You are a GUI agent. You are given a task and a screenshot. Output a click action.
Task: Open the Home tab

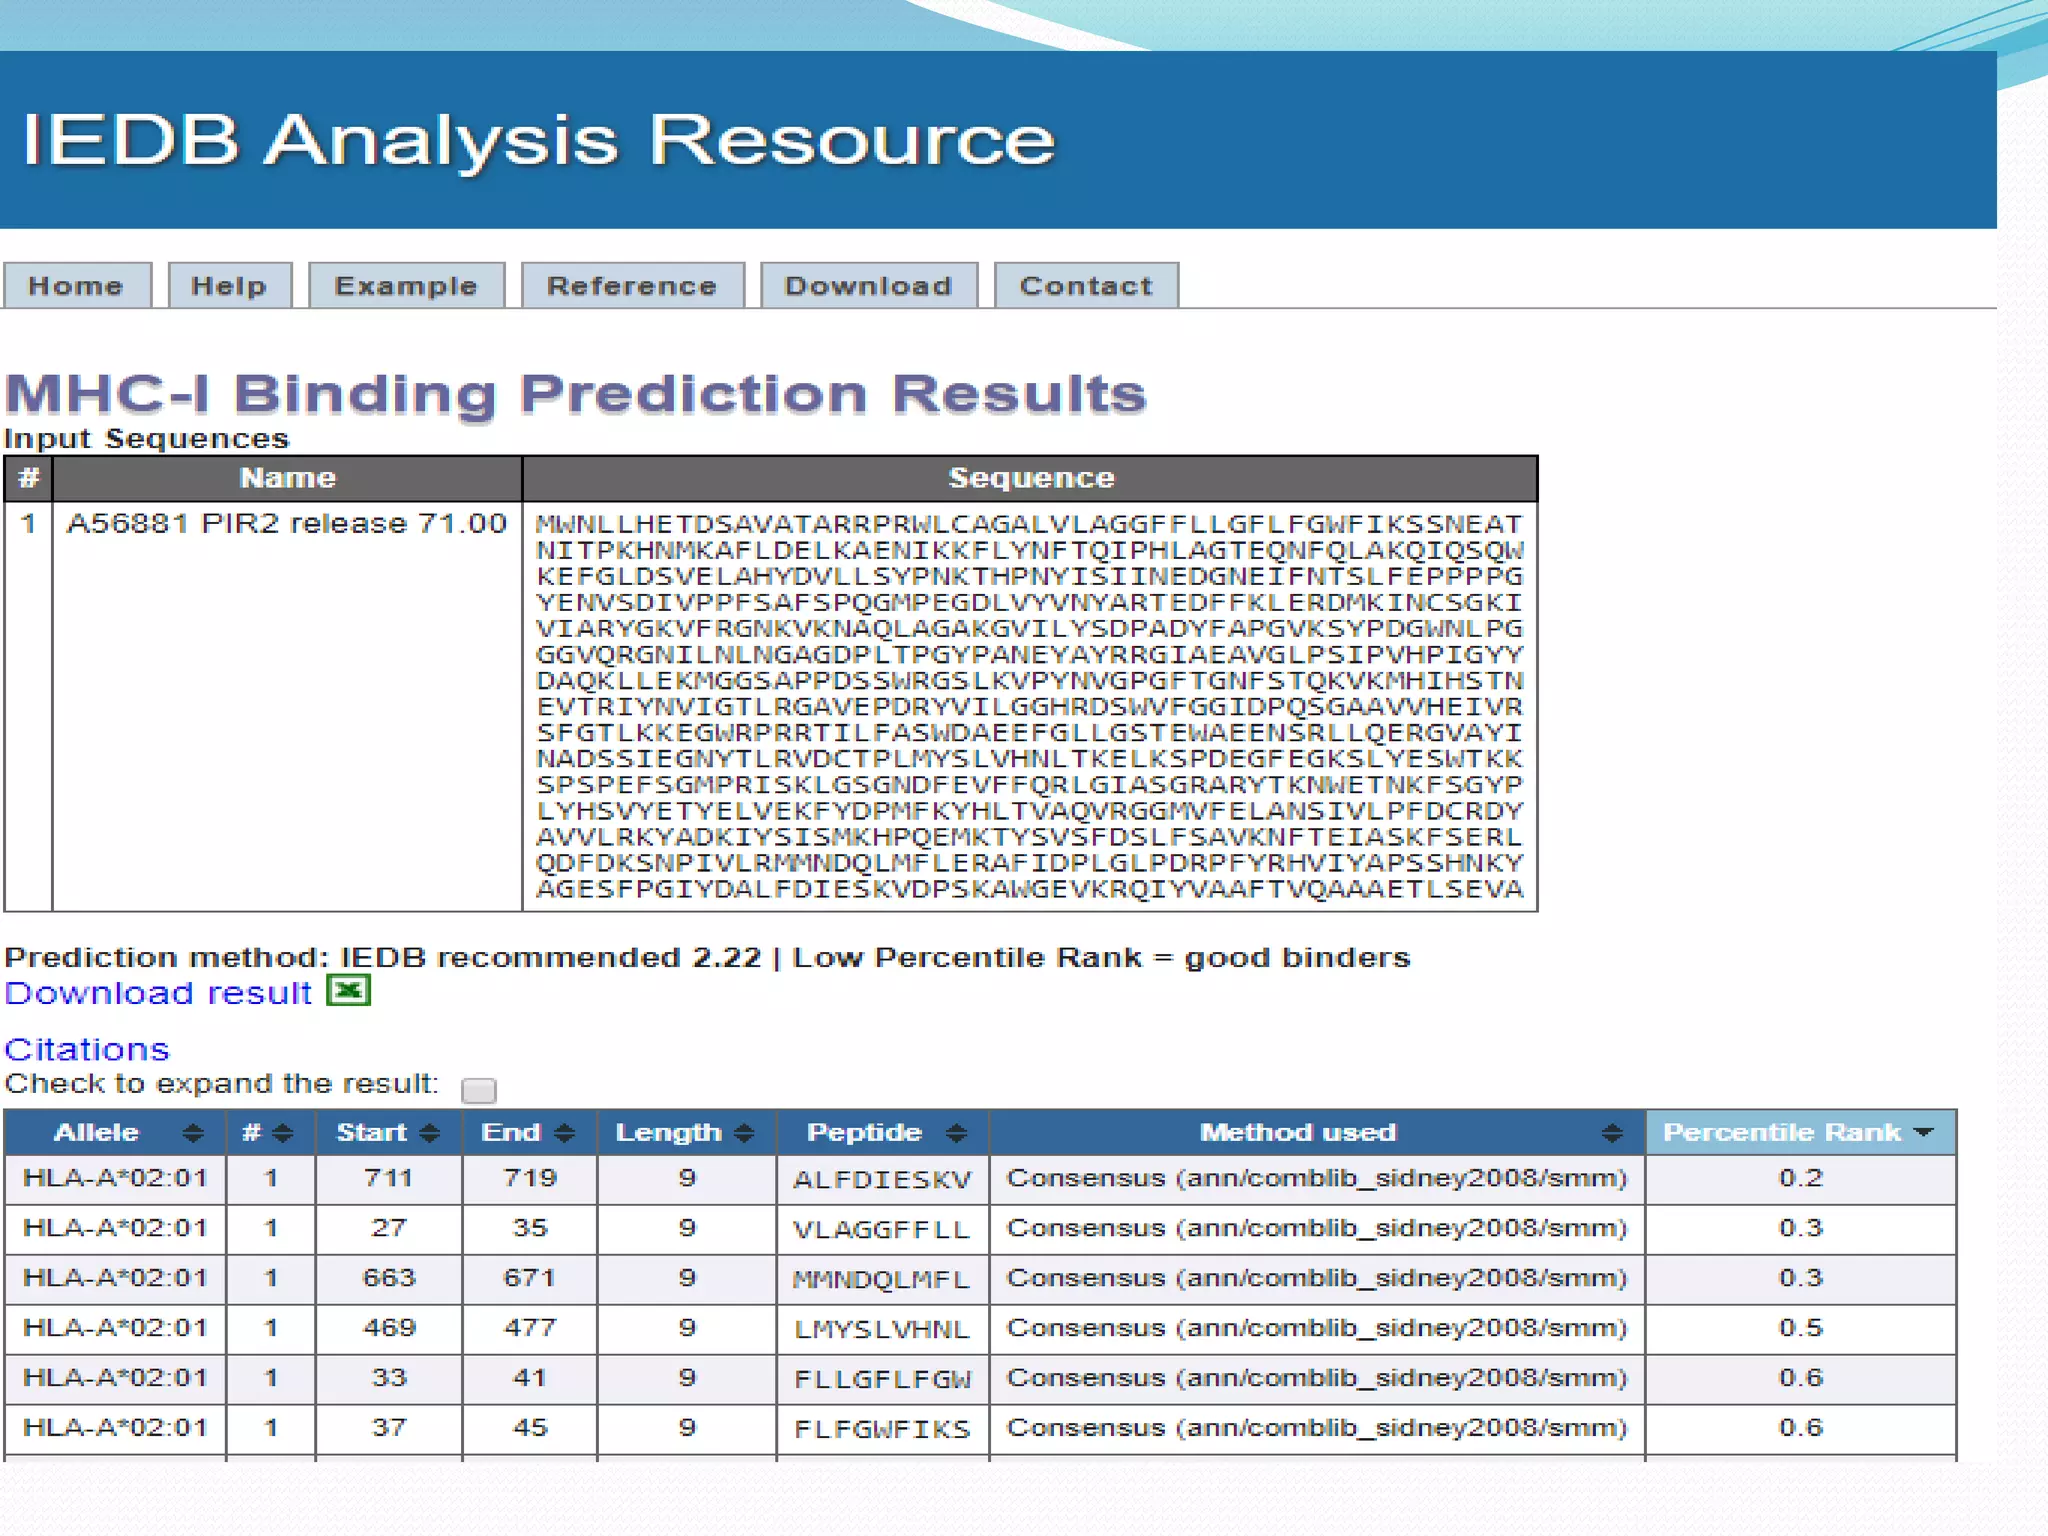[76, 286]
